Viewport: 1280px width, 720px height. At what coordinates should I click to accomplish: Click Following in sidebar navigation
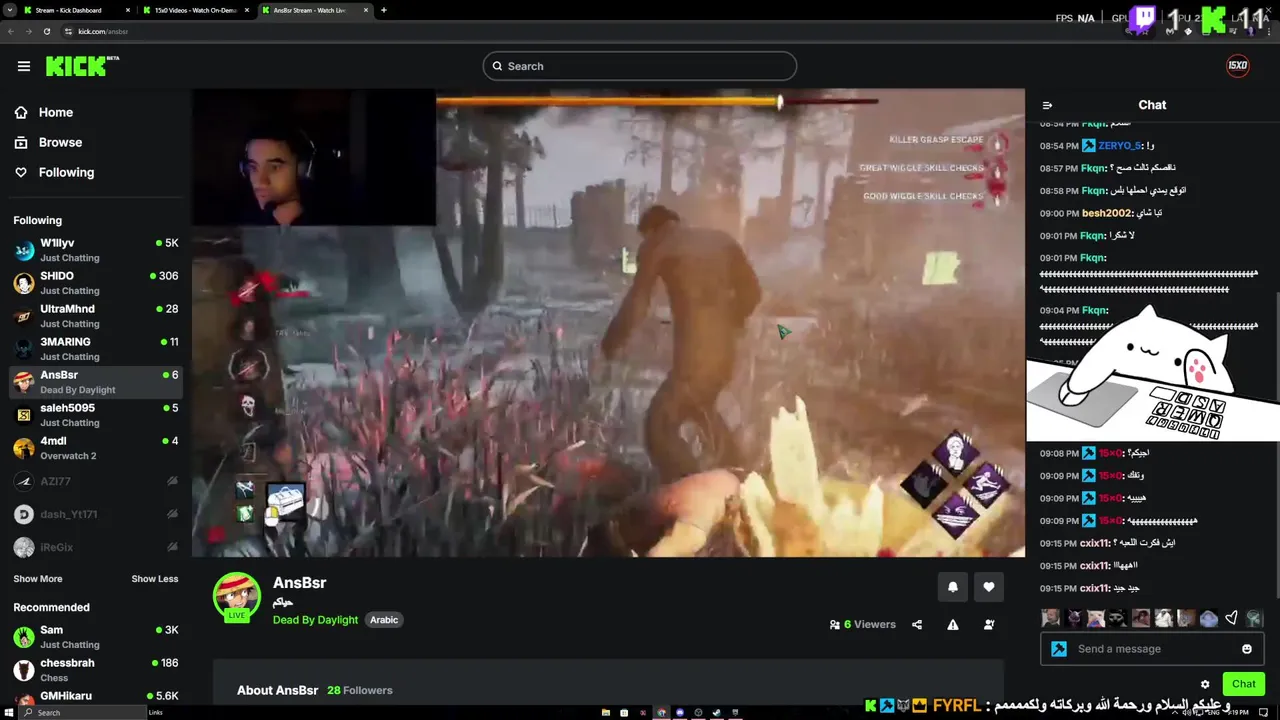(x=66, y=173)
